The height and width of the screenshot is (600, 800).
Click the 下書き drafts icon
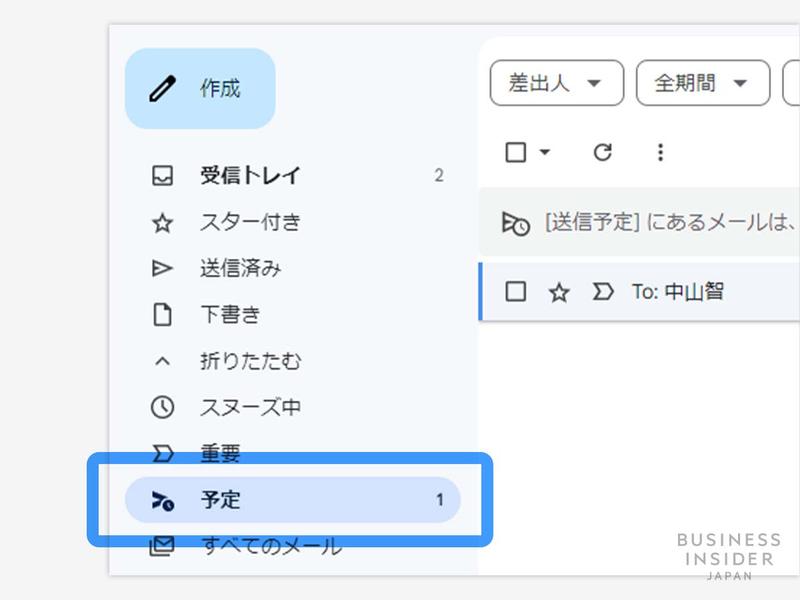coord(163,313)
